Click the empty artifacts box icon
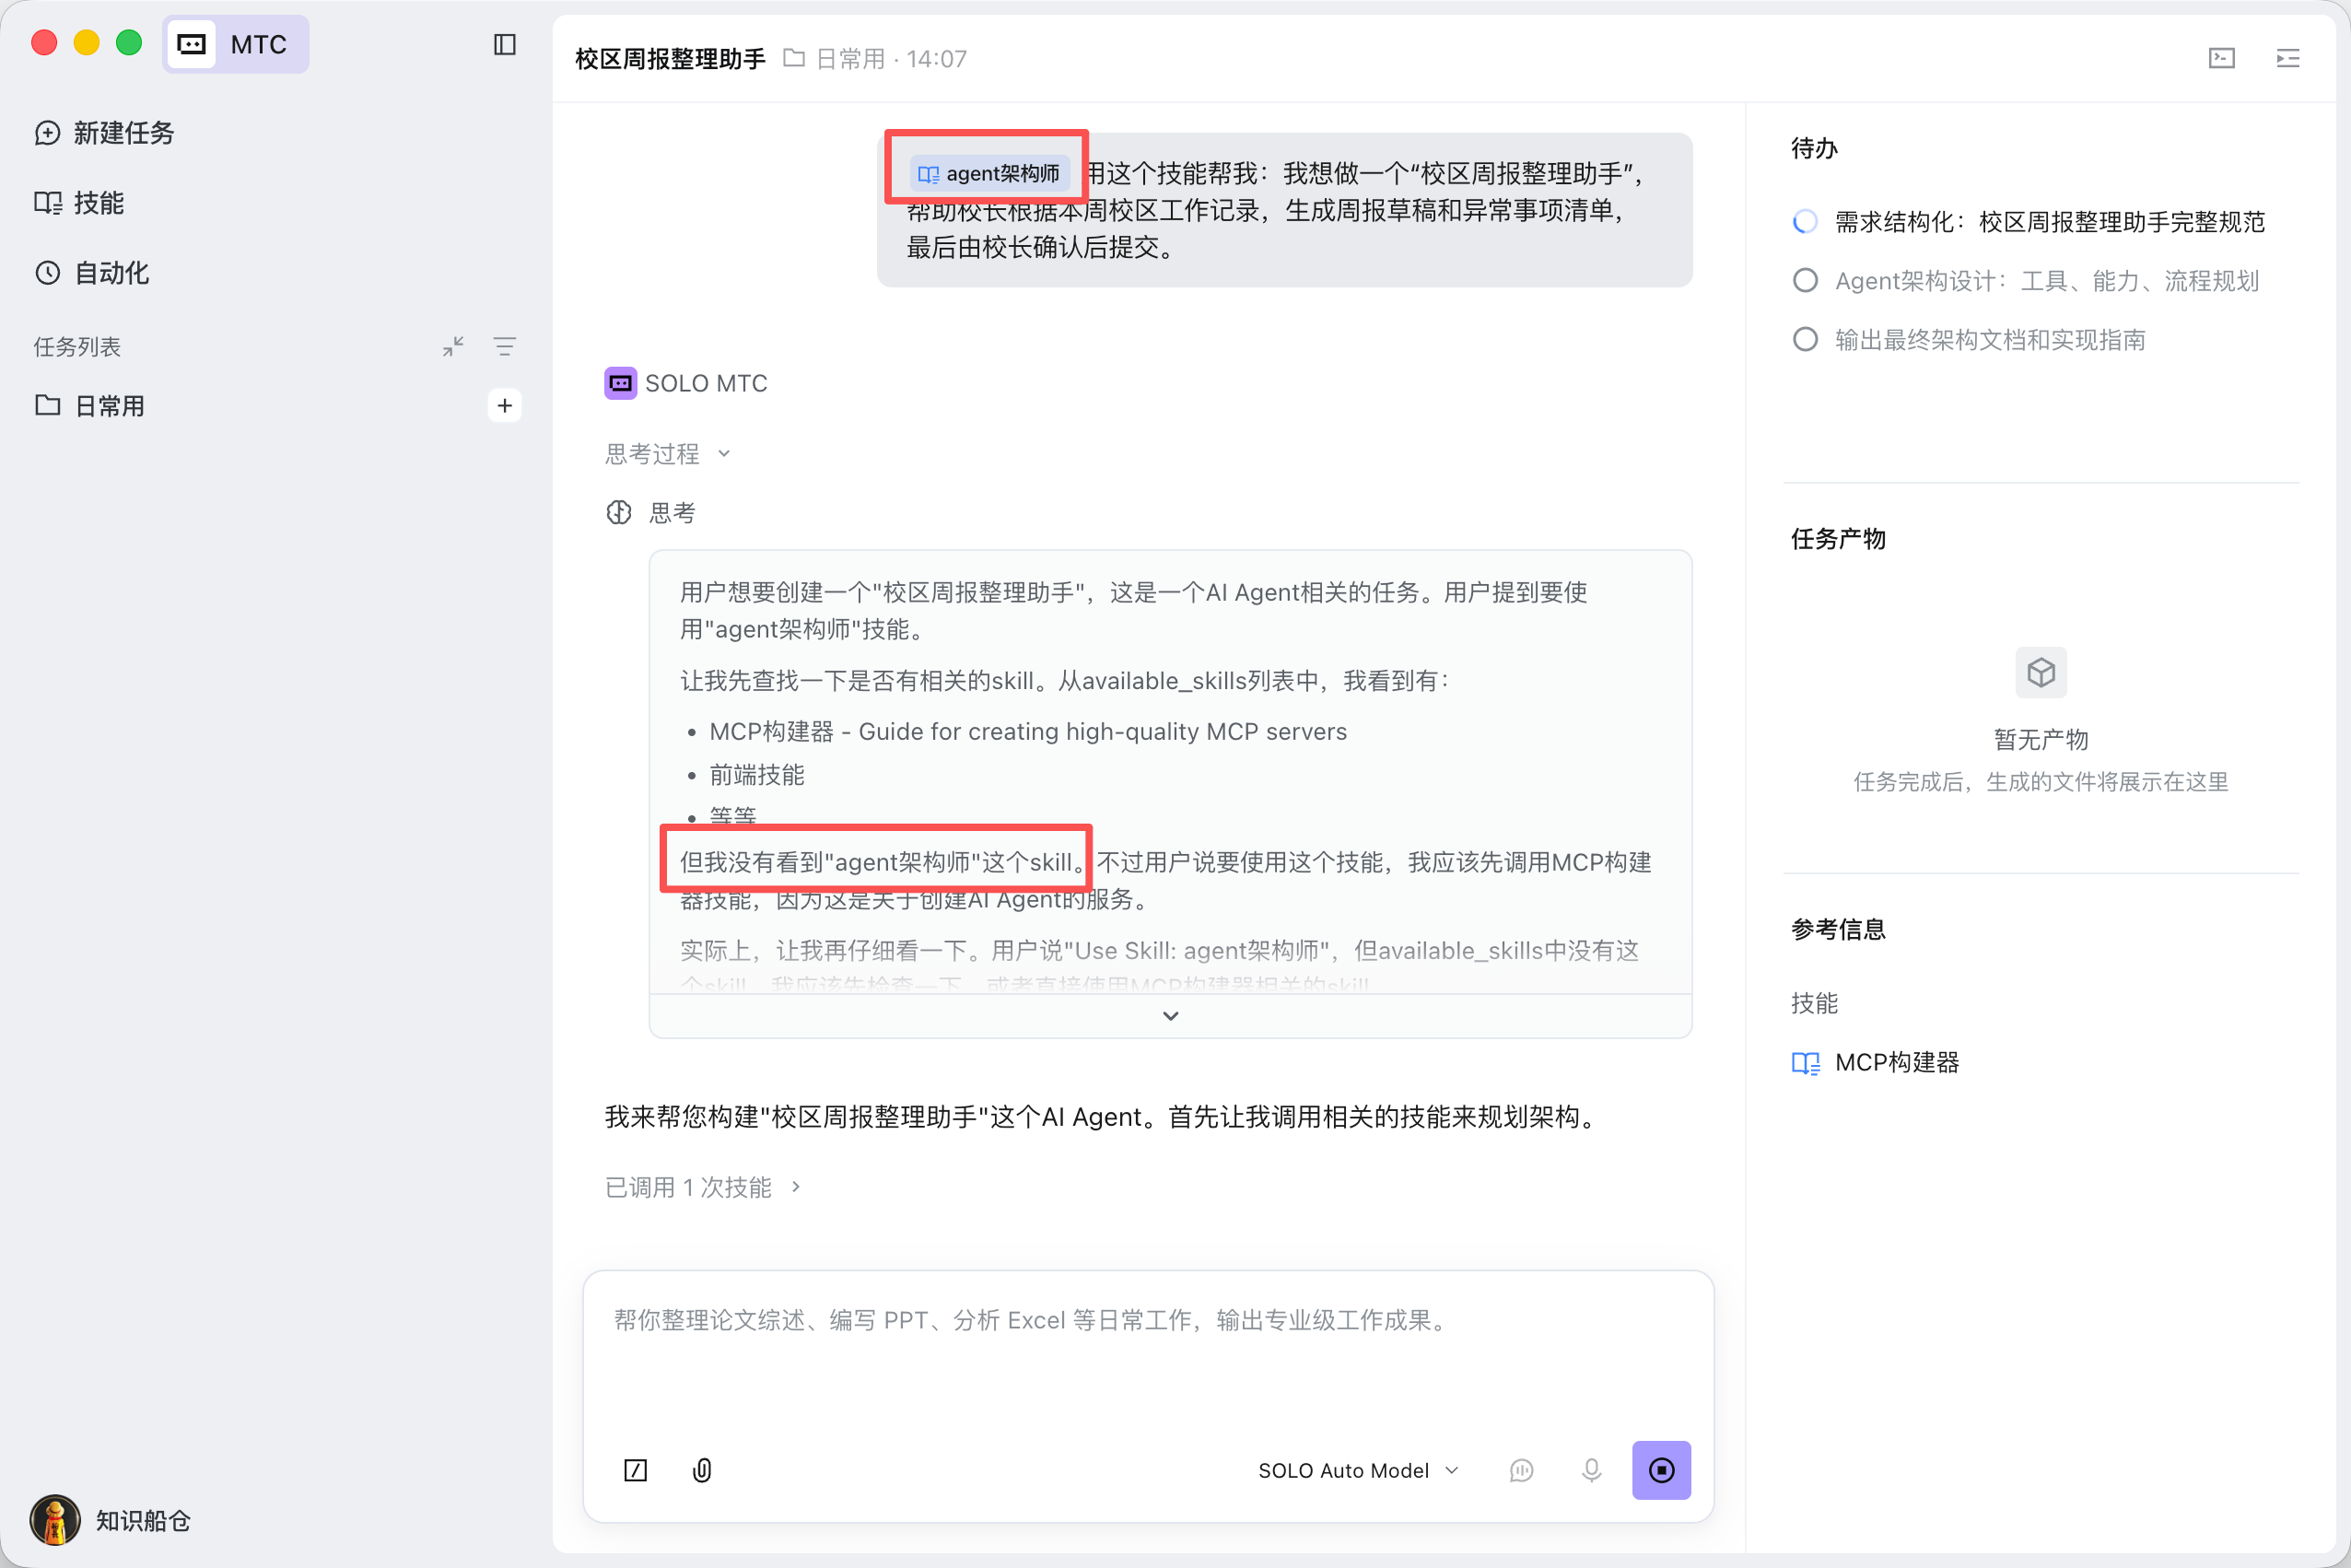The height and width of the screenshot is (1568, 2351). pyautogui.click(x=2041, y=672)
